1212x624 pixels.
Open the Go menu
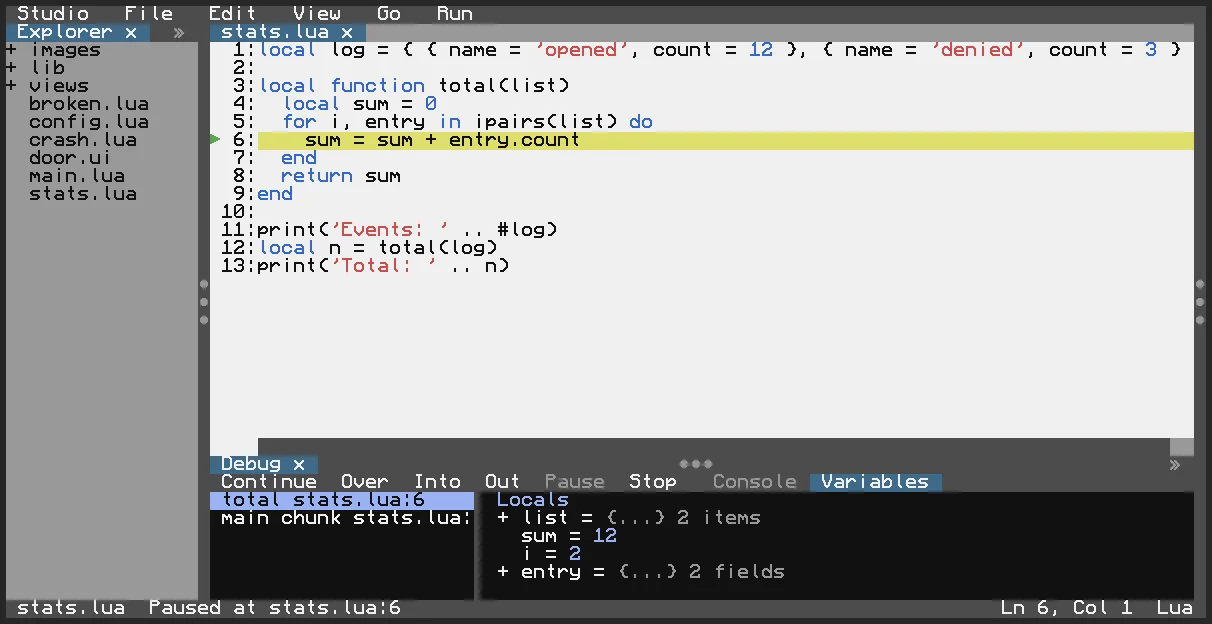click(389, 13)
